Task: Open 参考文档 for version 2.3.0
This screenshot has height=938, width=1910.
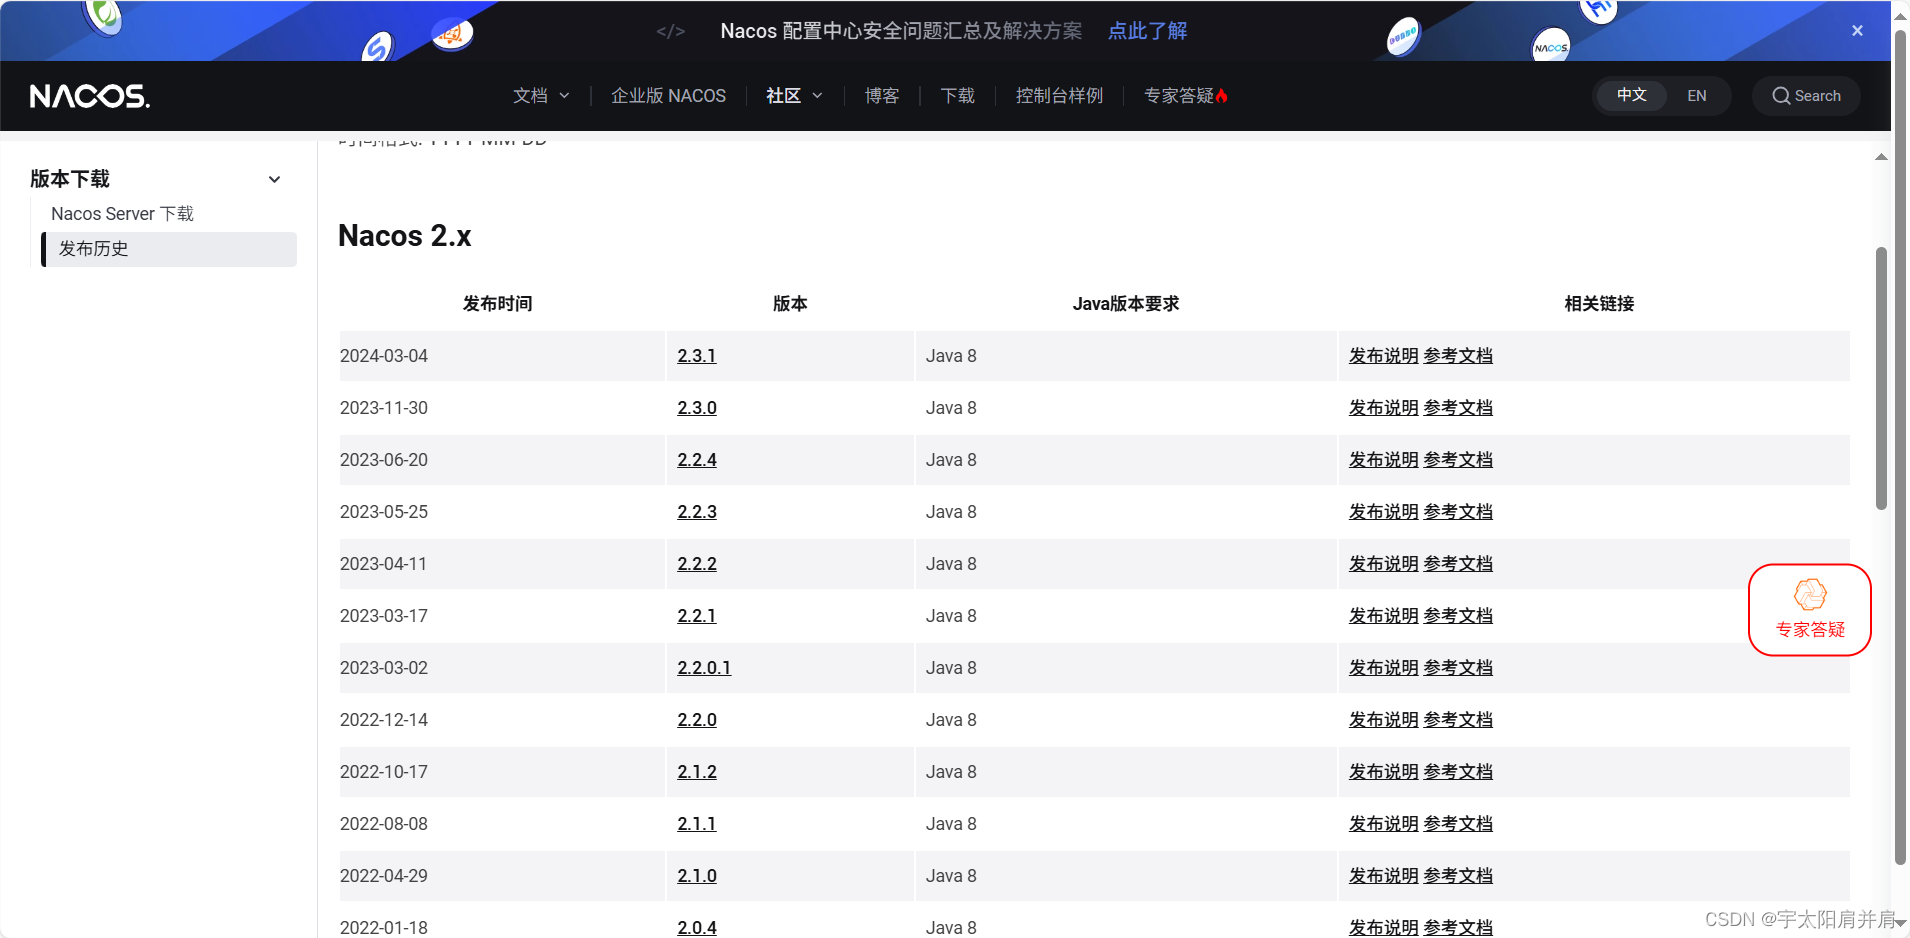Action: [1458, 408]
